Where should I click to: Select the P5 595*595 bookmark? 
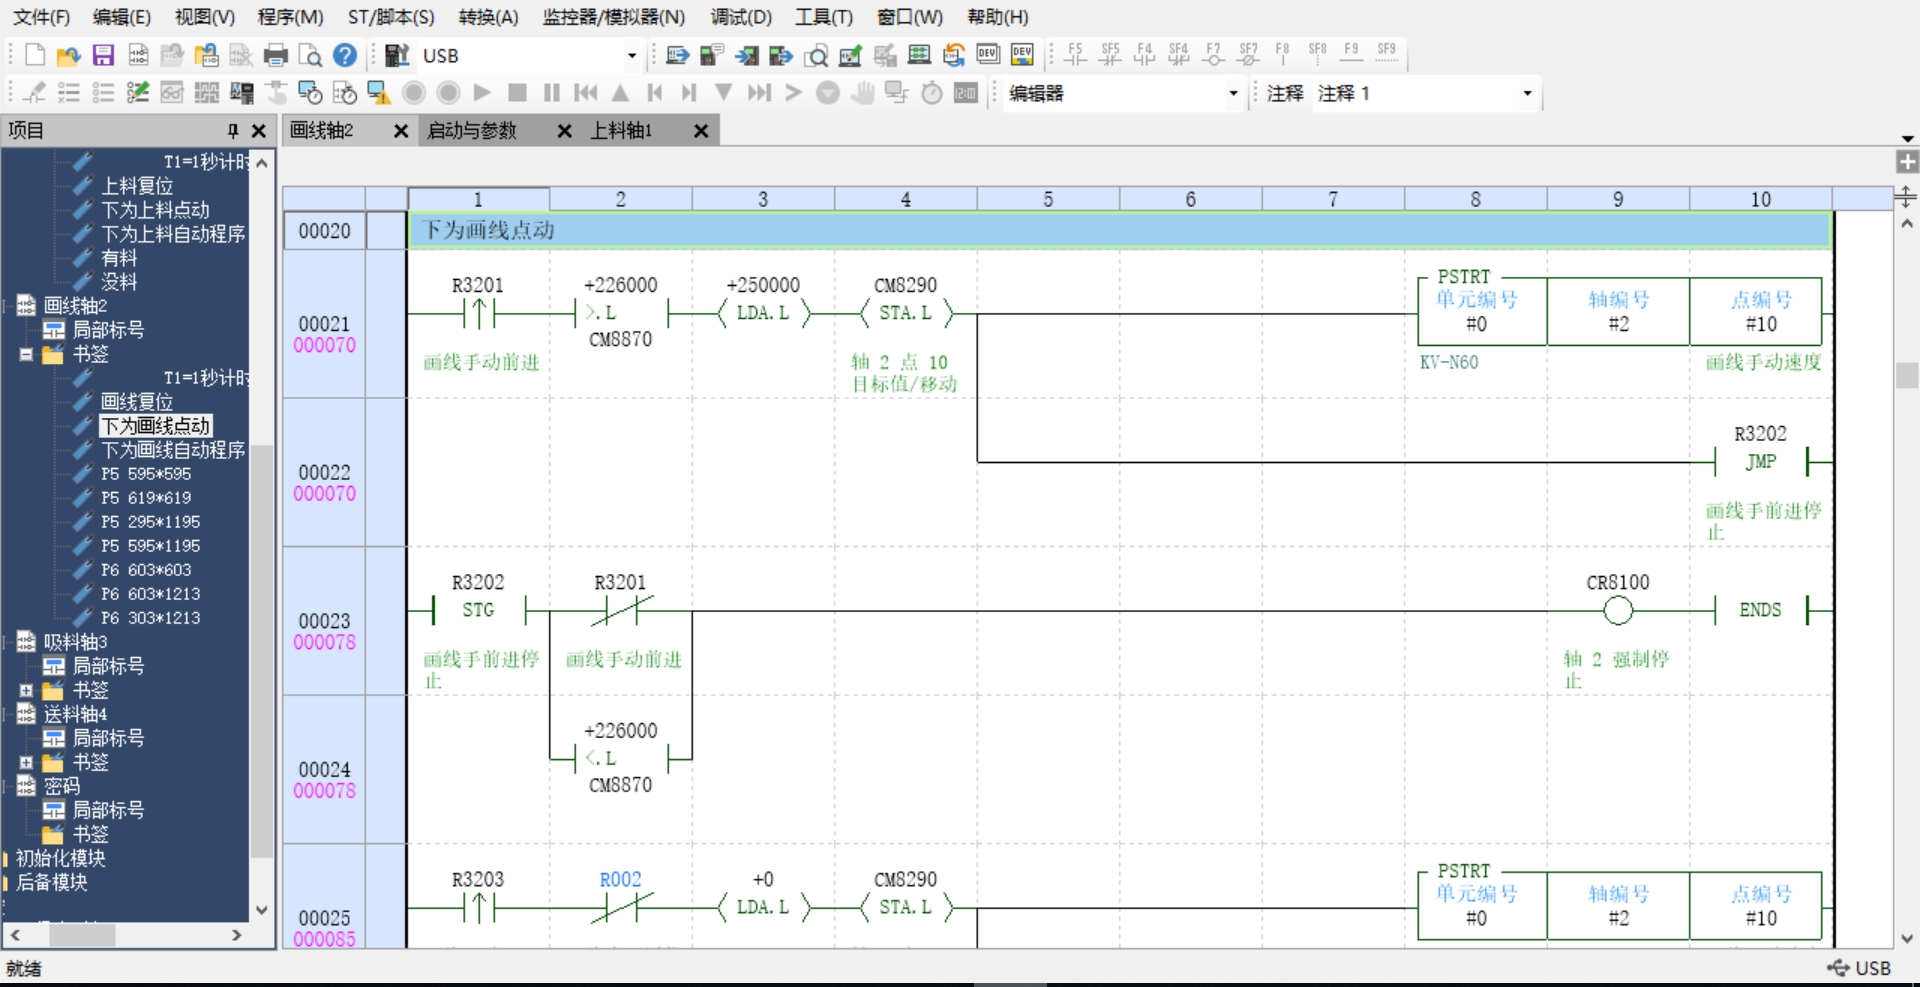point(146,474)
